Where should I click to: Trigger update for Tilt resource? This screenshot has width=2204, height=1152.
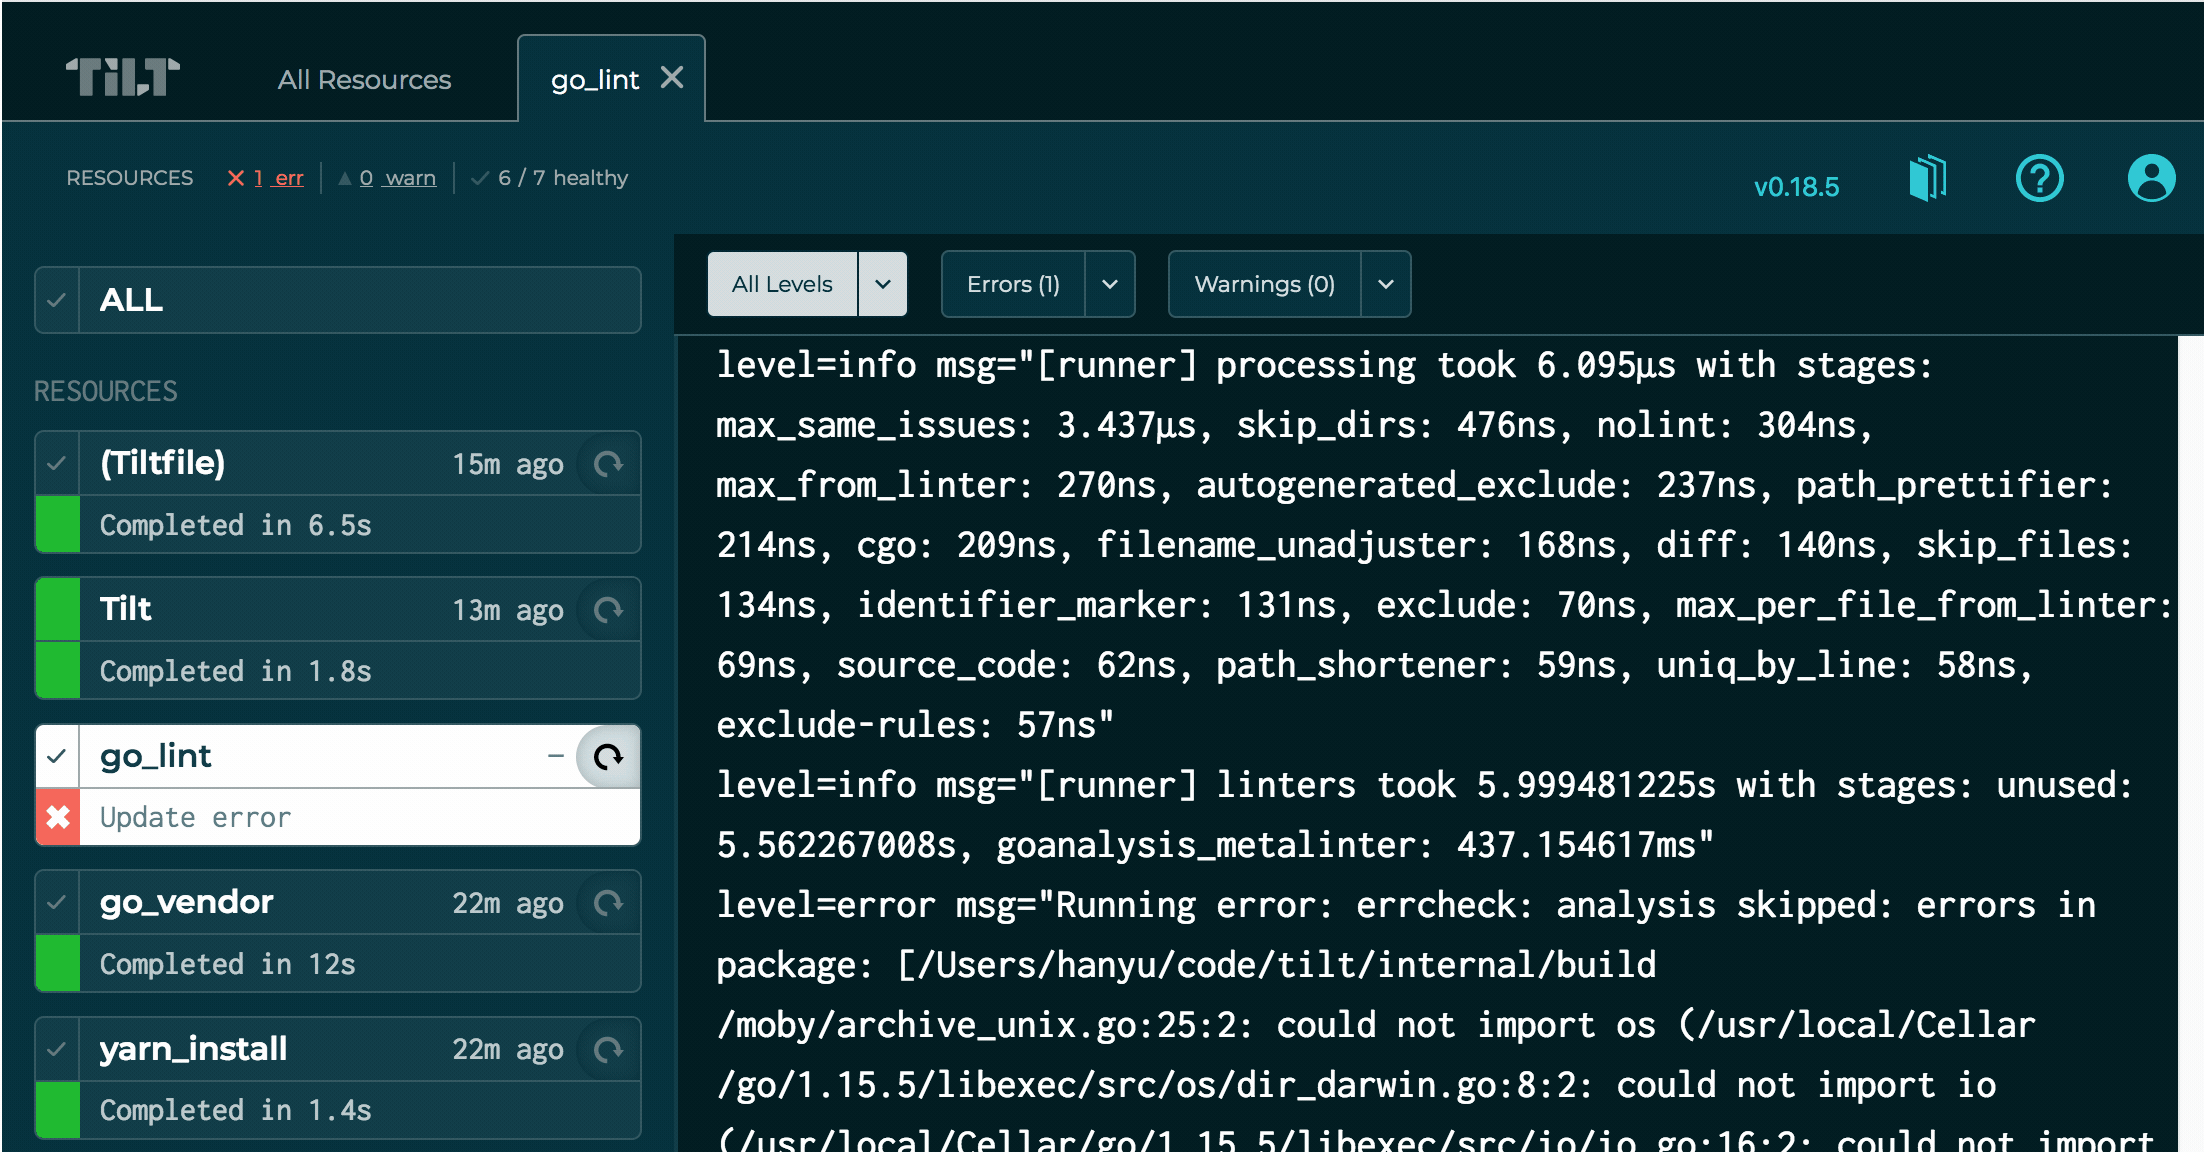[x=608, y=610]
